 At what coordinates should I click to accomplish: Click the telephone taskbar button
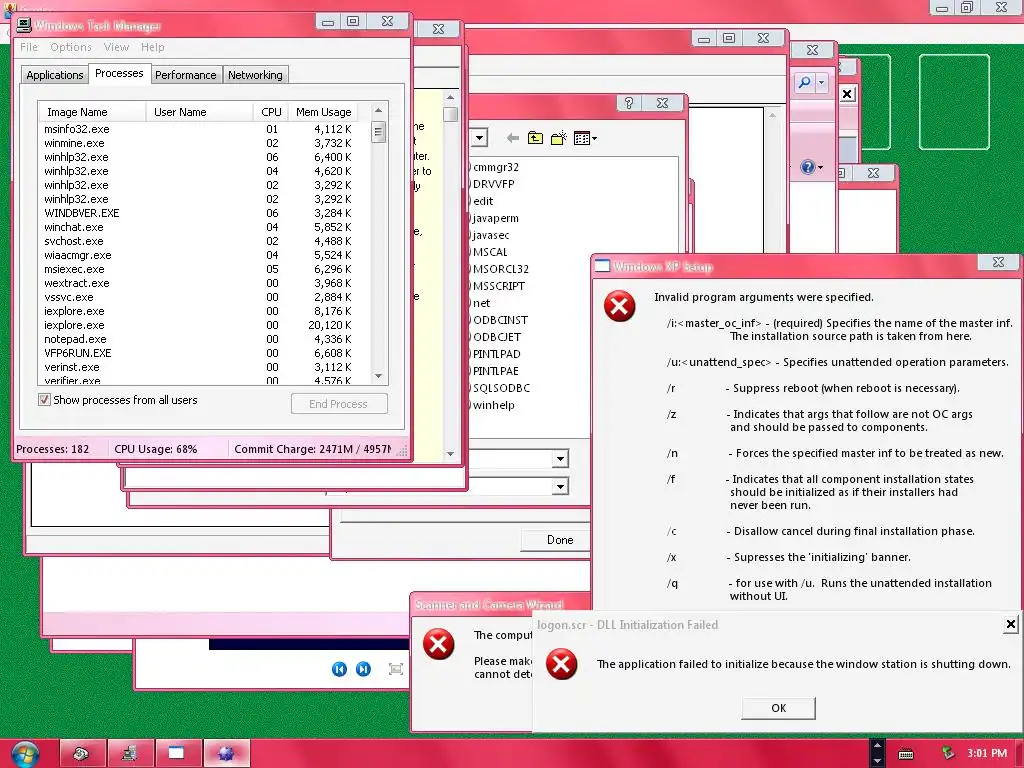coord(82,753)
